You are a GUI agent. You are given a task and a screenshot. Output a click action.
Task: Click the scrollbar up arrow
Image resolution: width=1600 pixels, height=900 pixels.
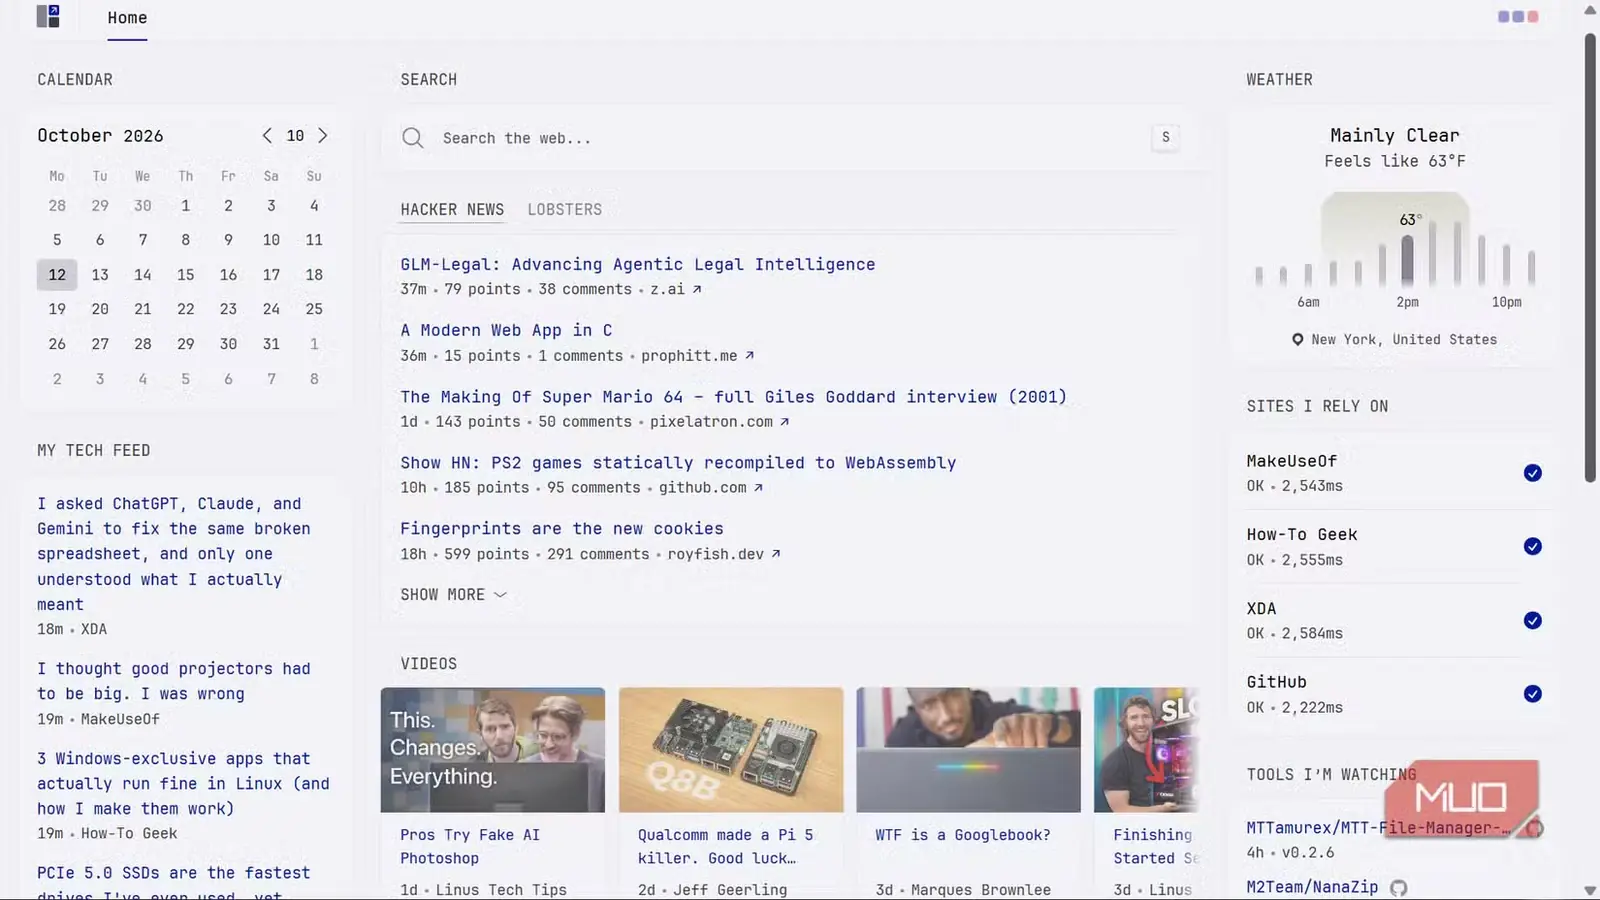click(x=1590, y=10)
